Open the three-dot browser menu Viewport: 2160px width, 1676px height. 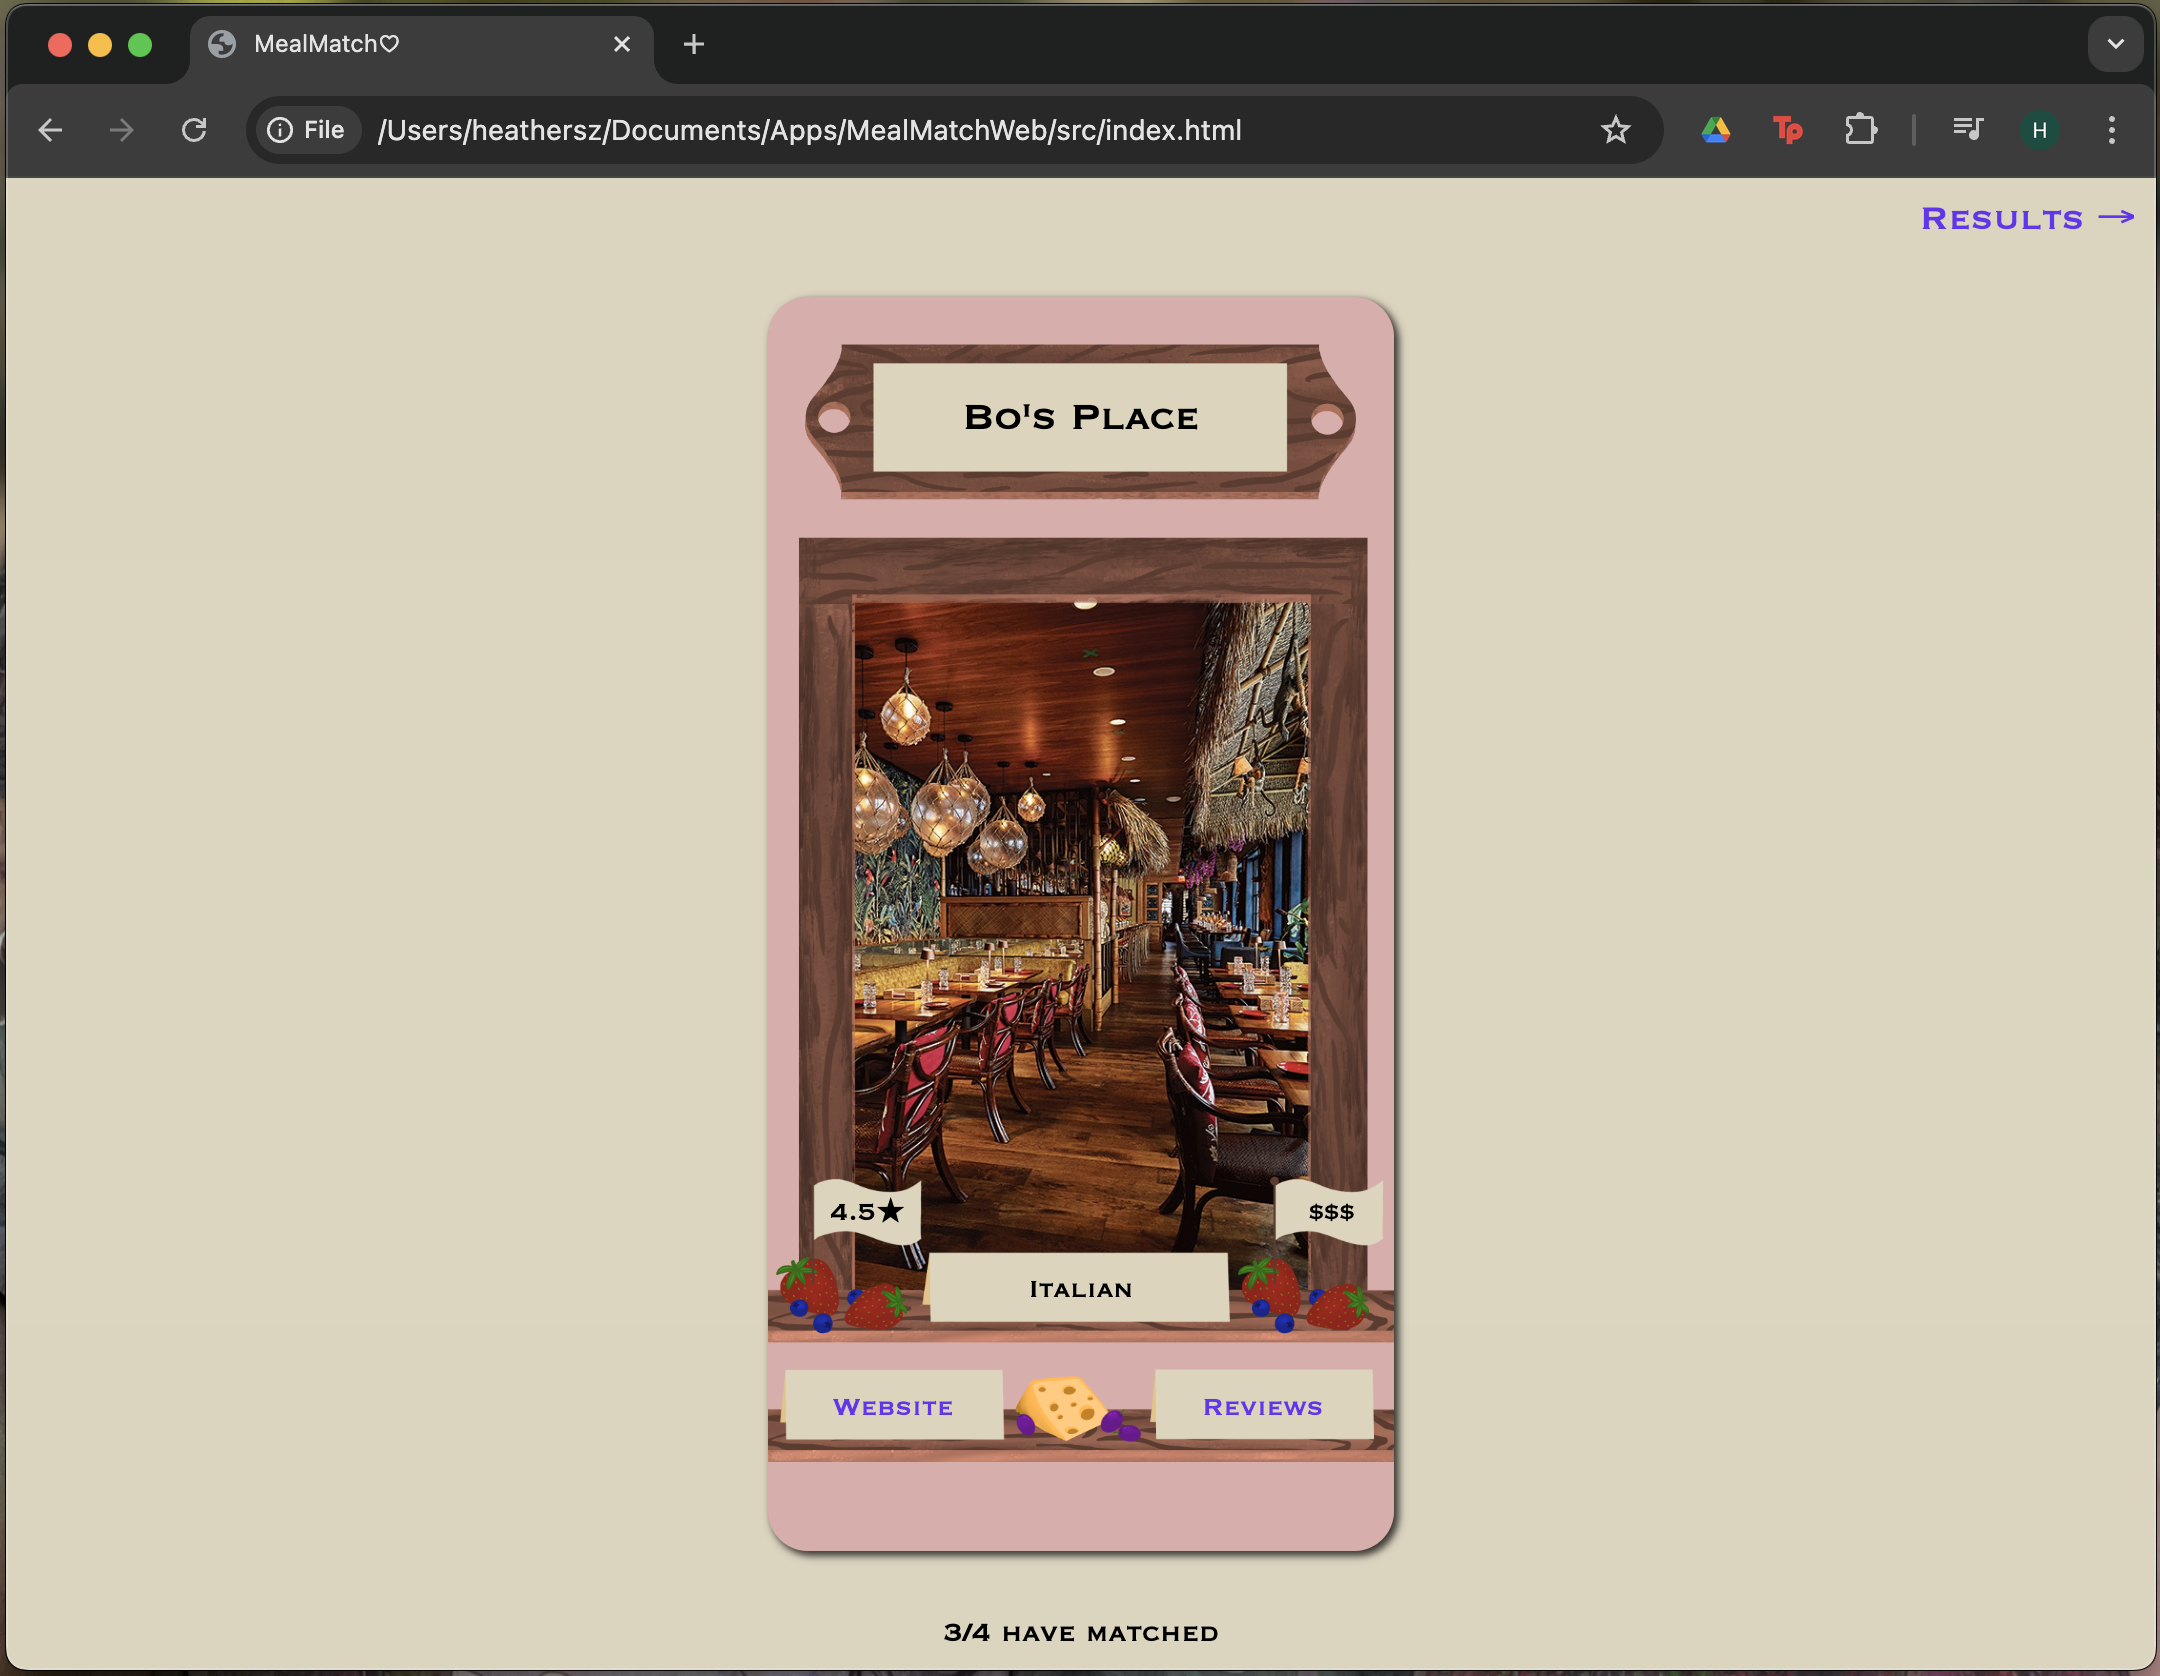[x=2111, y=130]
